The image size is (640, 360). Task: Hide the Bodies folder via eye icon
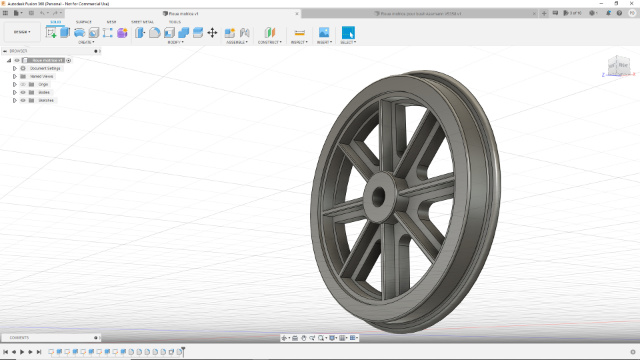click(23, 92)
